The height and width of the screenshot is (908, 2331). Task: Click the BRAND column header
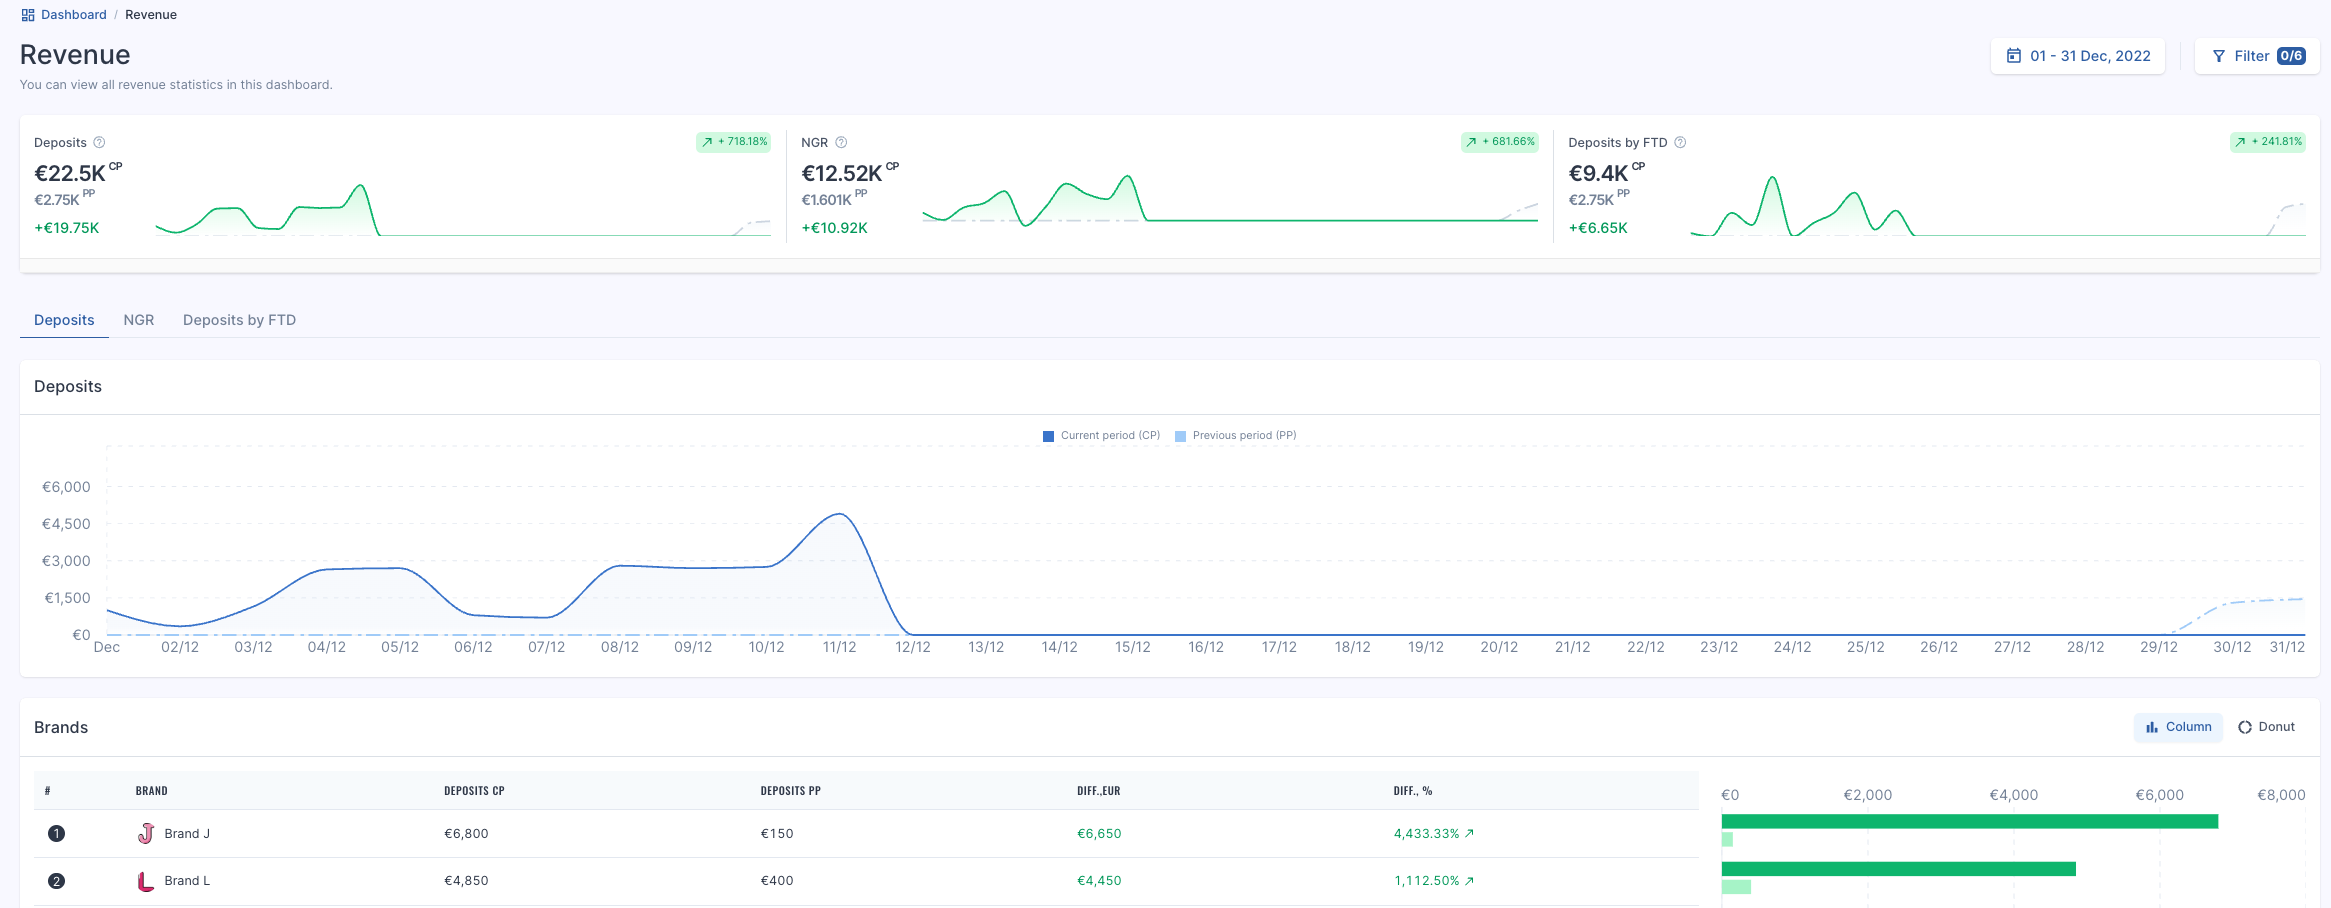coord(152,791)
